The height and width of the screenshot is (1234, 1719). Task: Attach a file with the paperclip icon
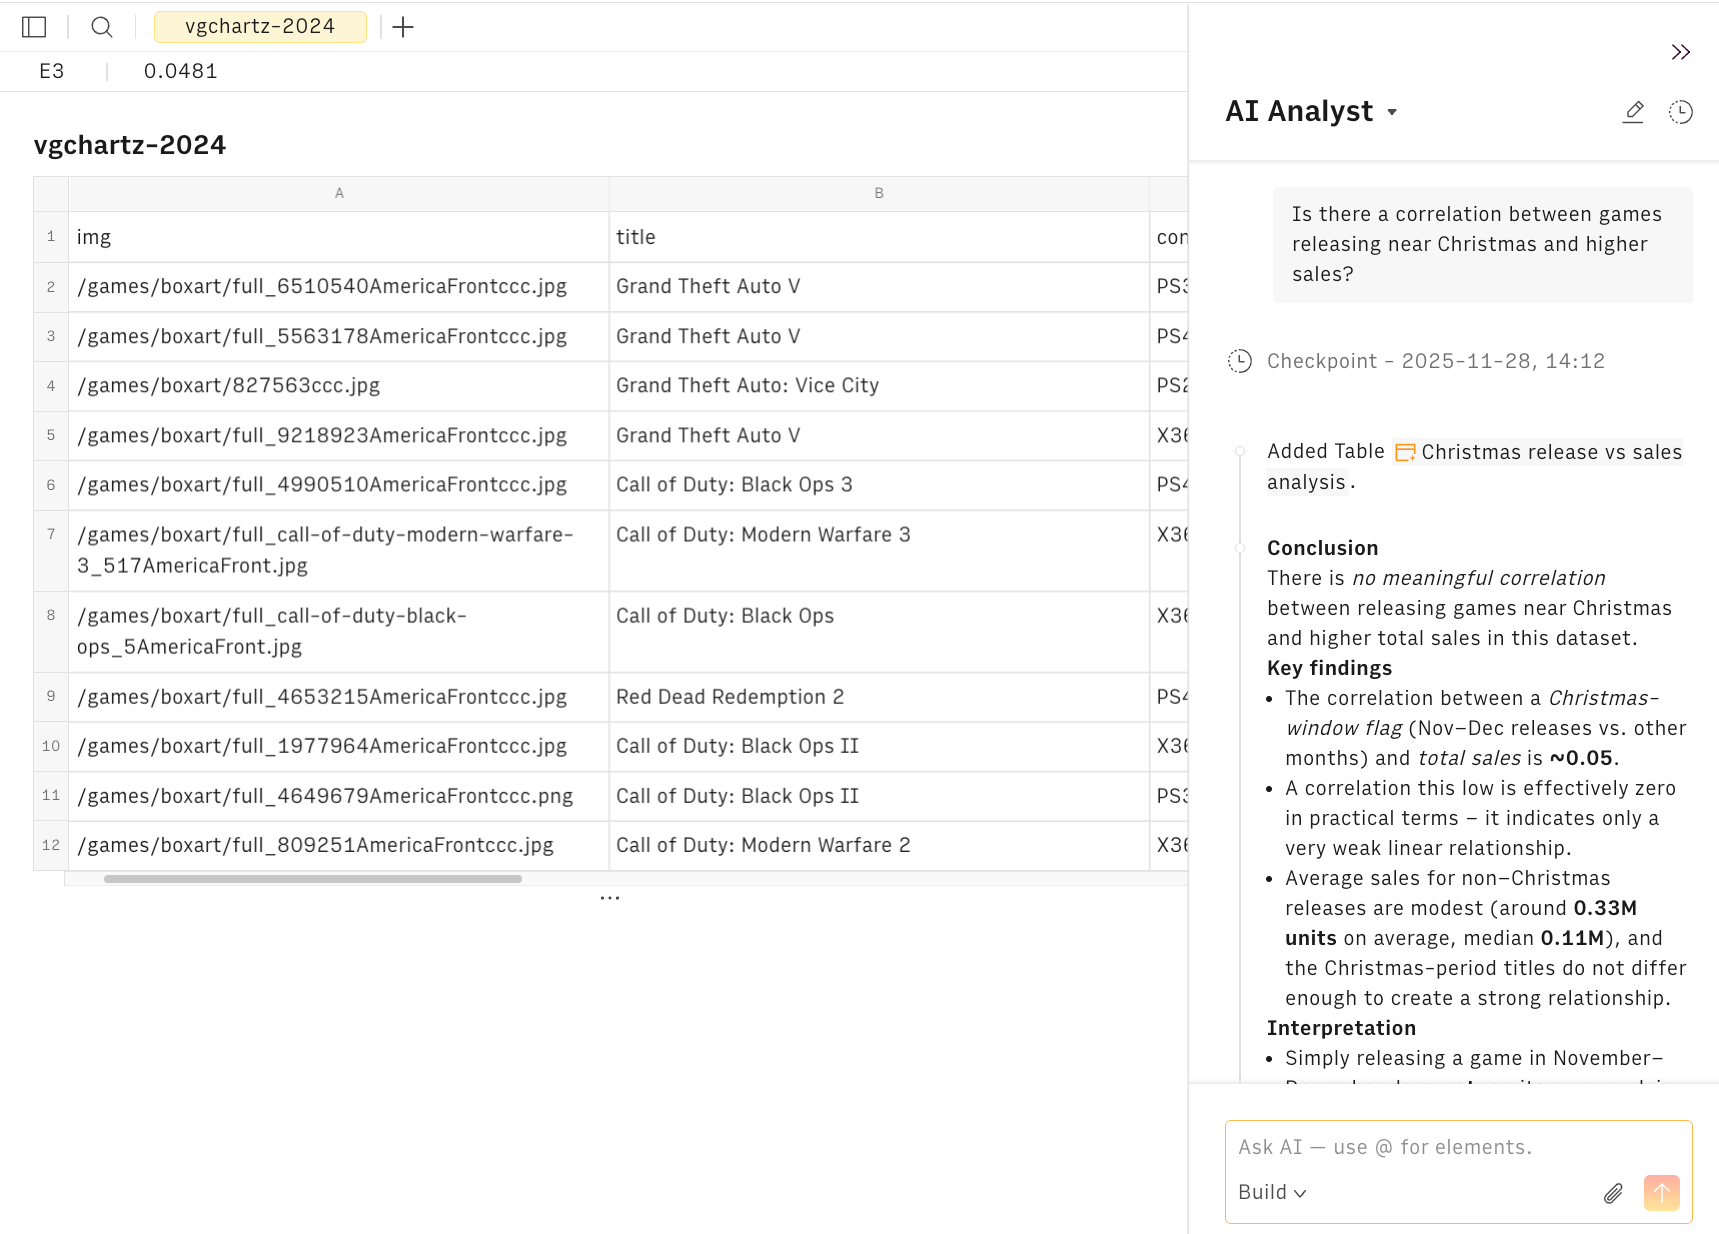(x=1613, y=1193)
